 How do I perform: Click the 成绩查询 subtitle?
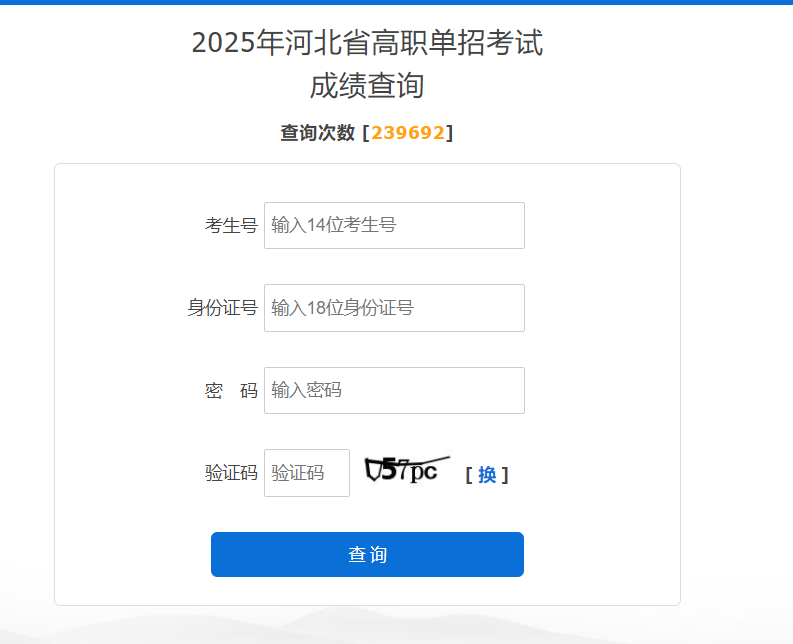click(367, 87)
